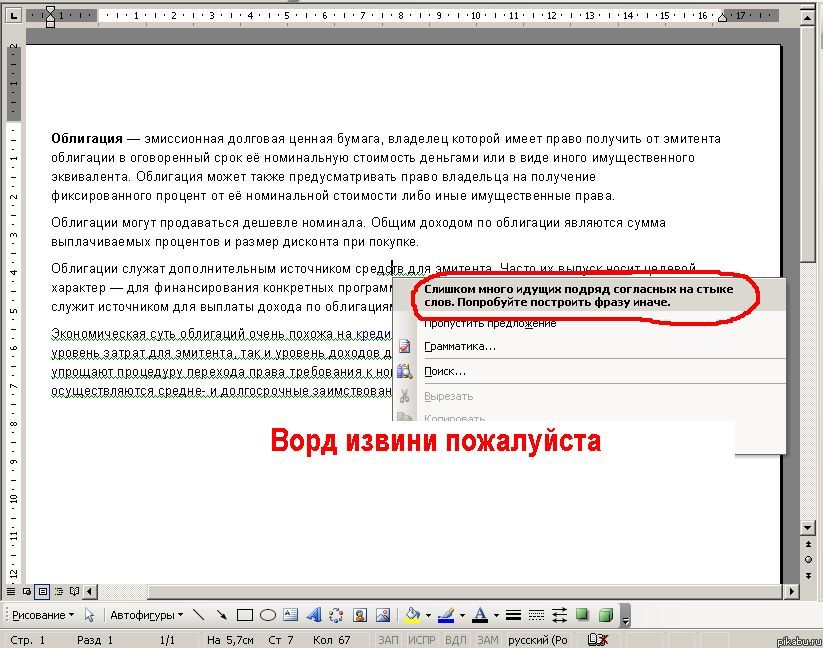Toggle extend selection via ВДЛ indicator
823x649 pixels.
[x=456, y=640]
